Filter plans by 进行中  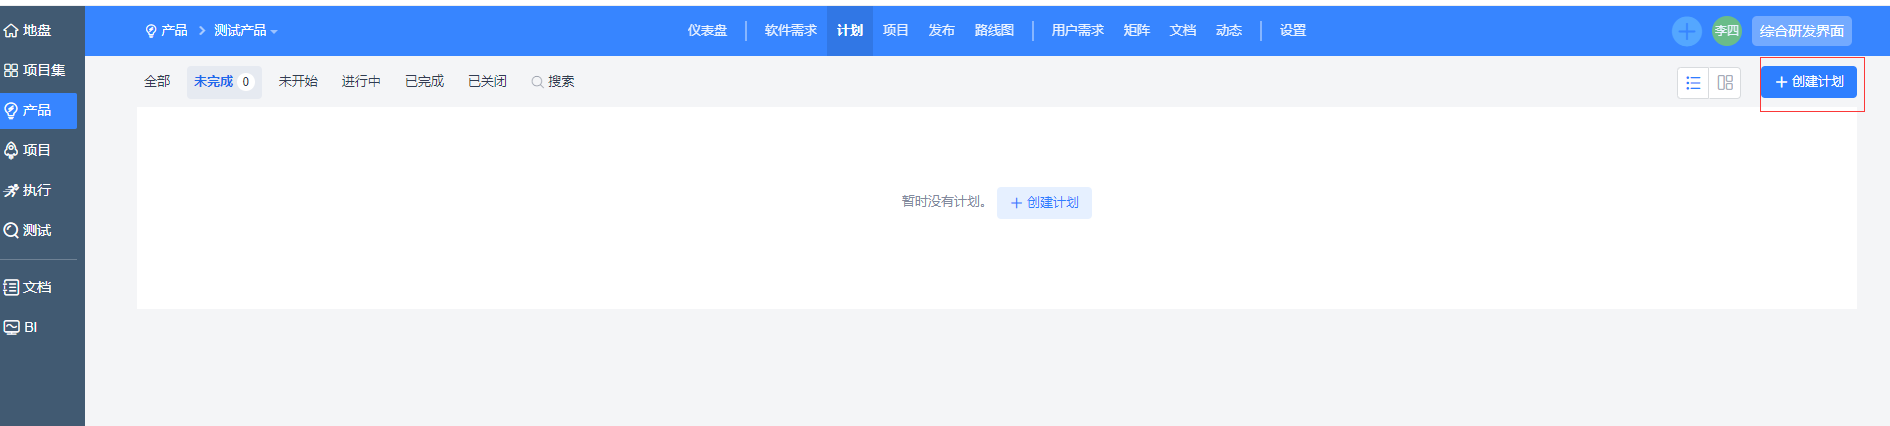361,82
